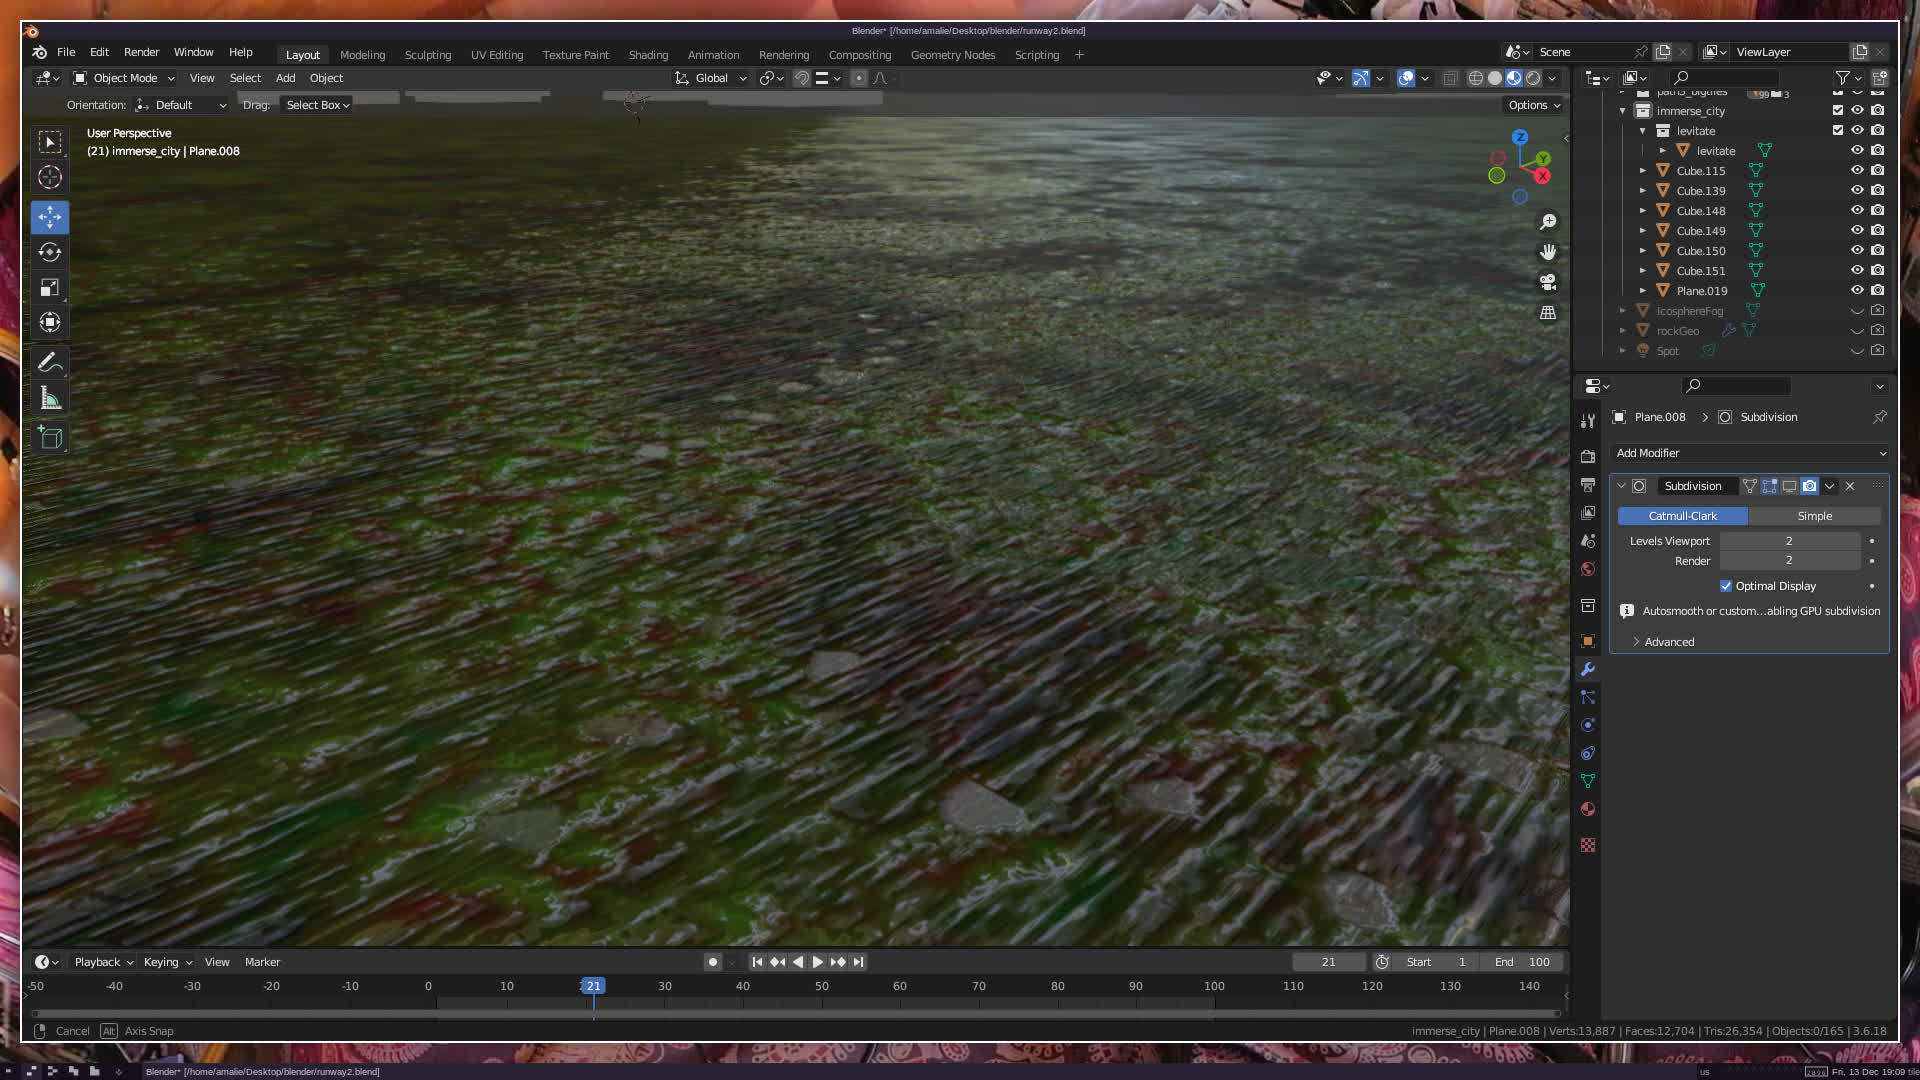Toggle camera view in the viewport

(1548, 282)
